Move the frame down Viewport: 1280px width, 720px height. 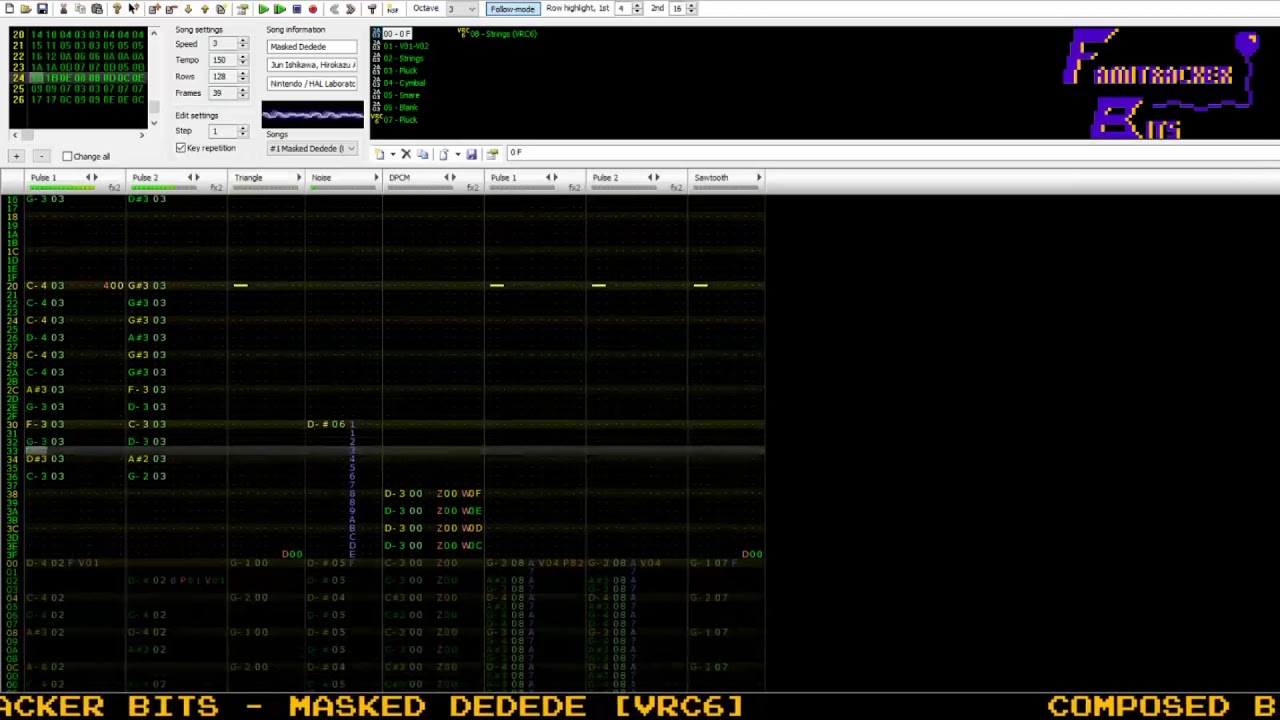click(188, 9)
